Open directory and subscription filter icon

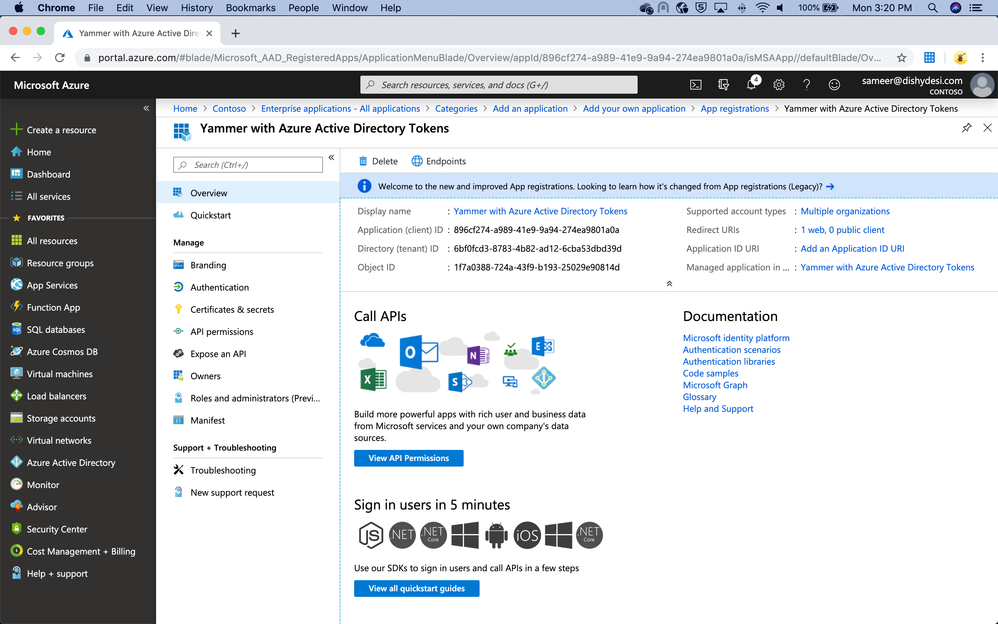click(x=724, y=85)
